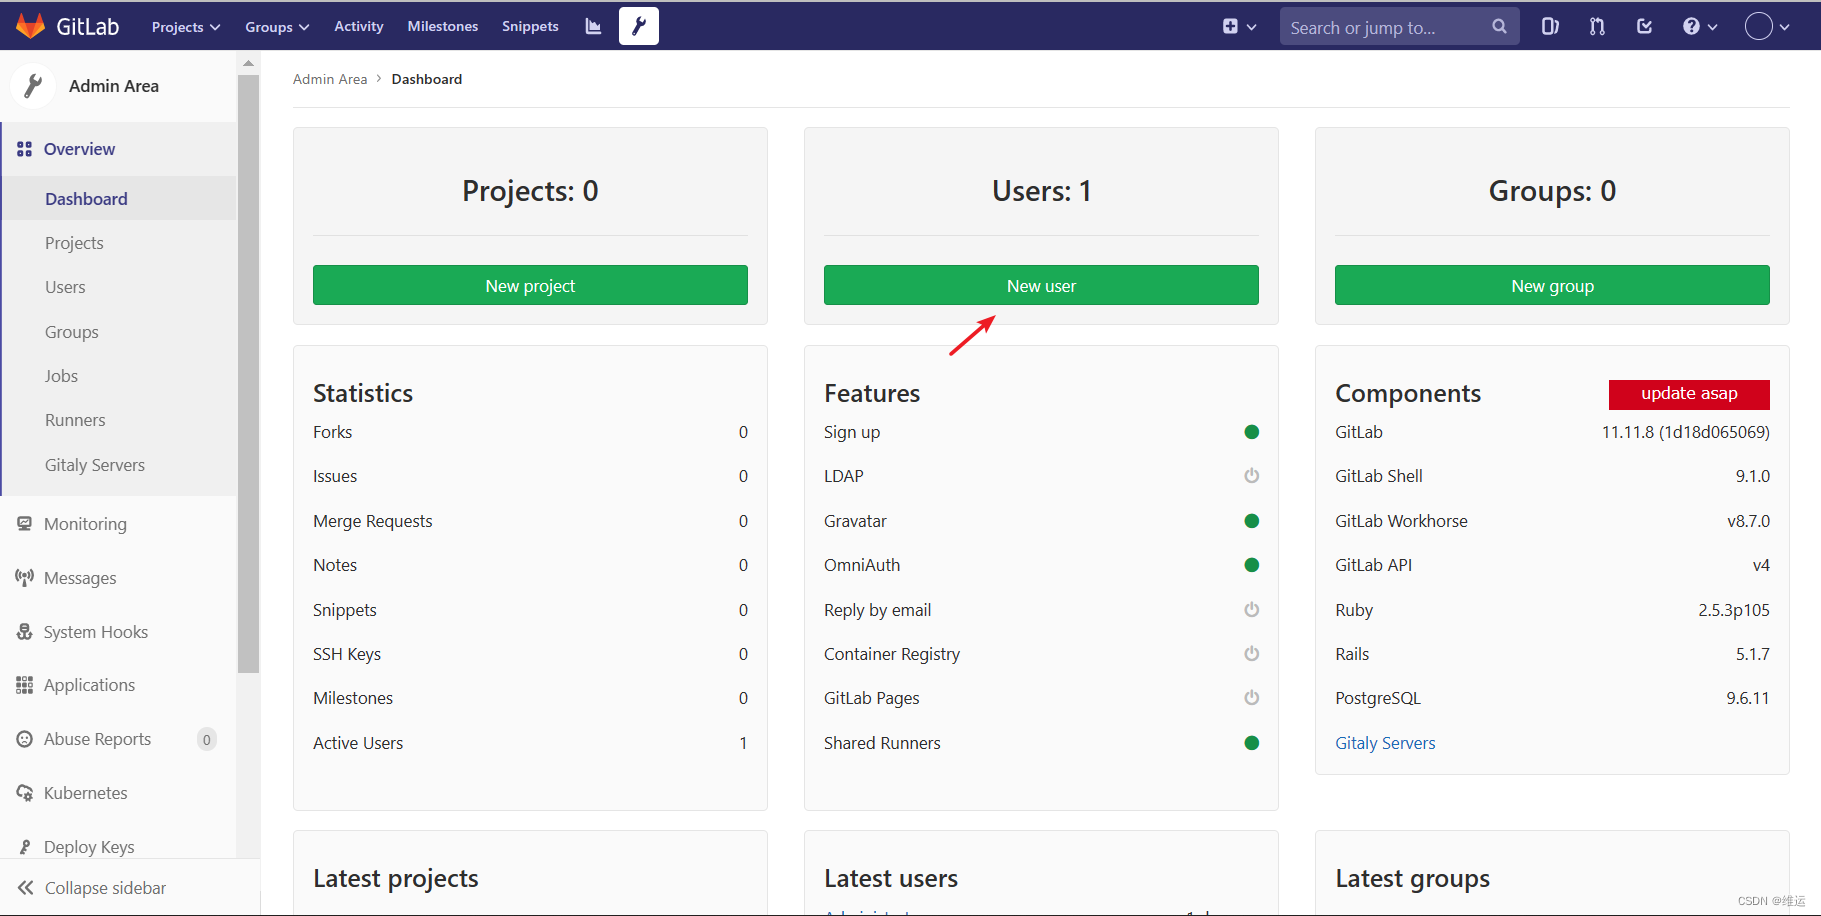Click the Admin Area wrench icon in navbar
Screen dimensions: 1821x916
(x=639, y=26)
